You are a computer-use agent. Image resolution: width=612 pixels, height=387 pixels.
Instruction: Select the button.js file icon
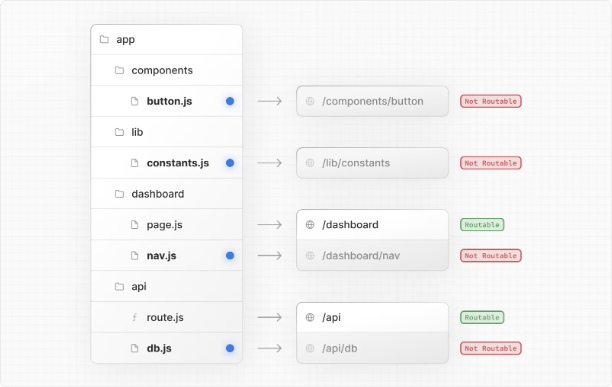tap(135, 101)
